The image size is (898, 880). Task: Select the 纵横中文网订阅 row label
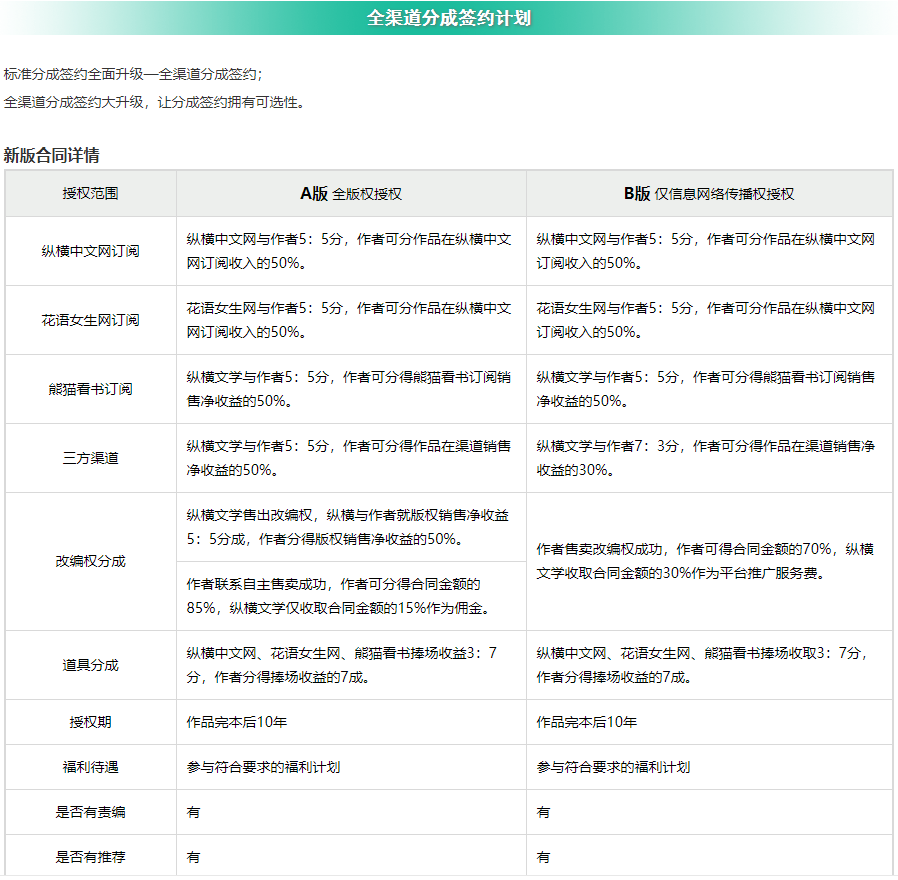coord(90,251)
